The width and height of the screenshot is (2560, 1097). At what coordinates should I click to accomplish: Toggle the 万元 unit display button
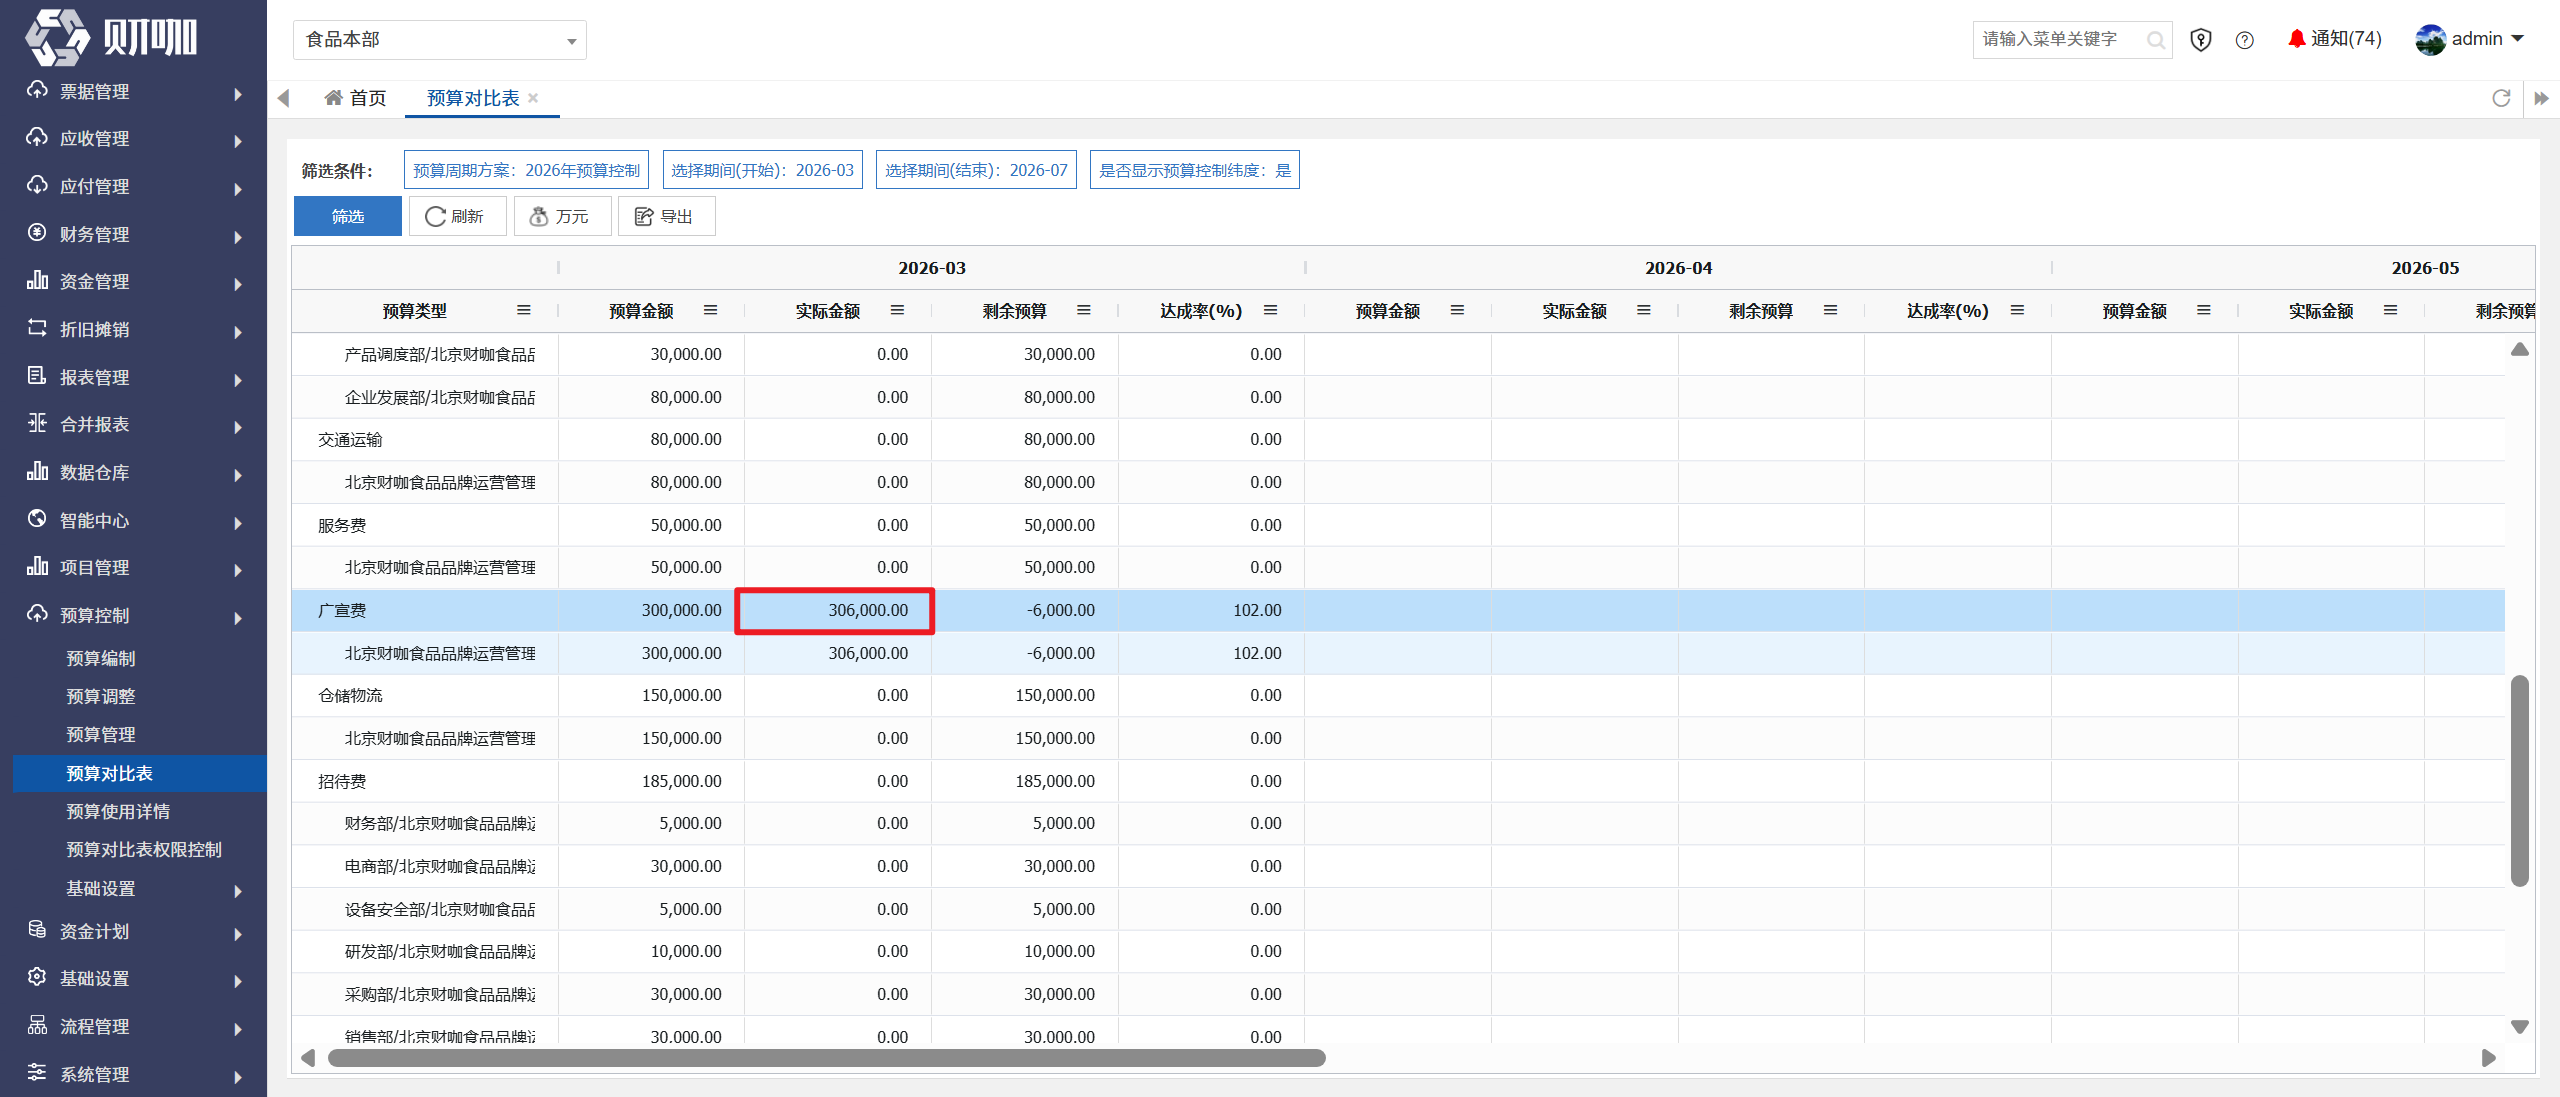[562, 216]
